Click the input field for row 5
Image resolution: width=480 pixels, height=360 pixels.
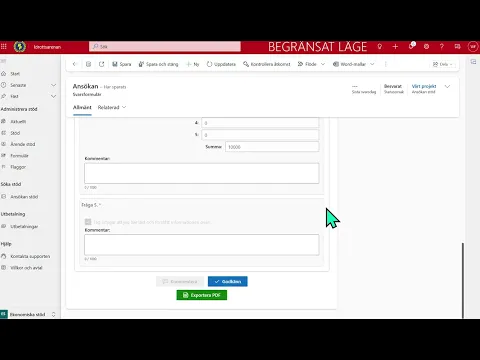pyautogui.click(x=260, y=135)
